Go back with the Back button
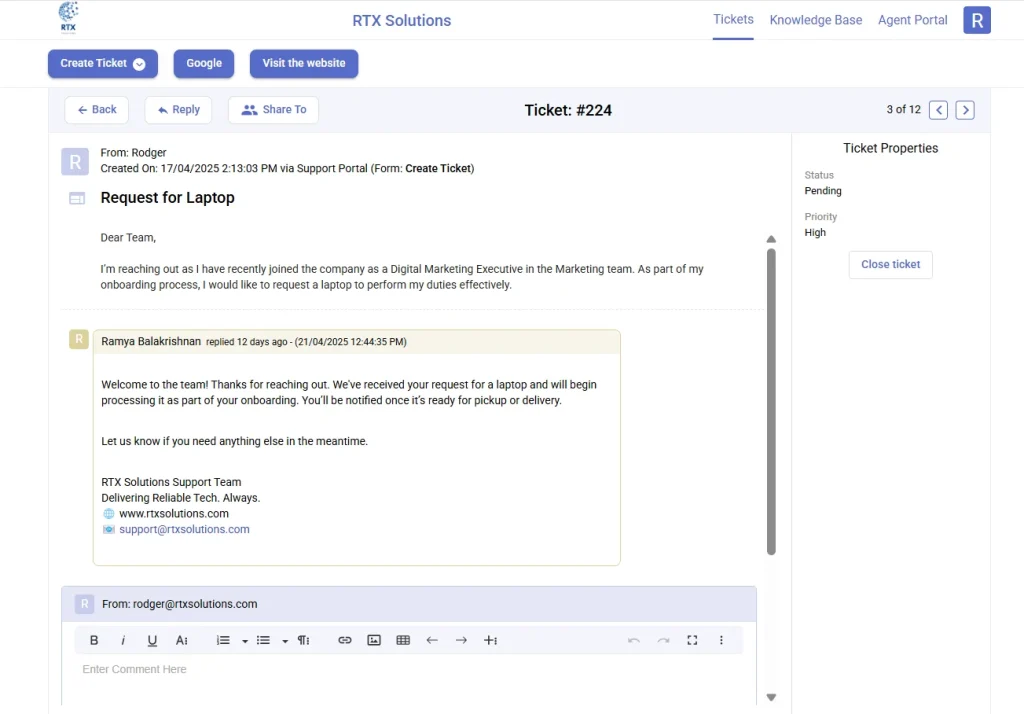This screenshot has width=1024, height=714. click(x=97, y=110)
